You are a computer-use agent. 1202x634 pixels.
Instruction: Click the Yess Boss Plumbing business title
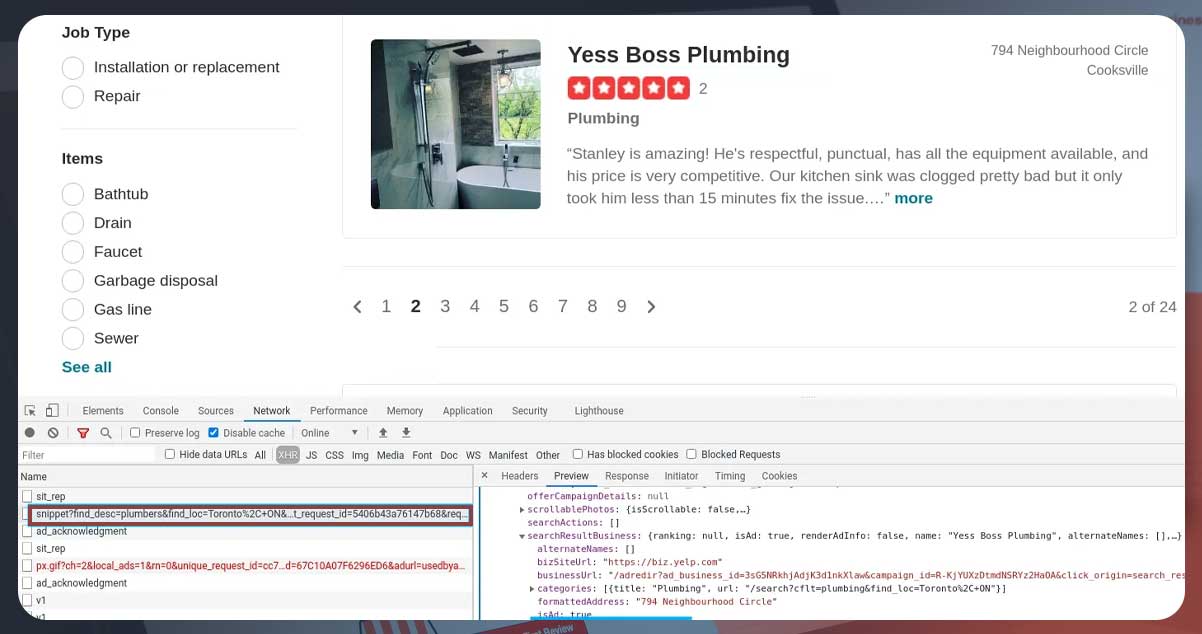pos(679,55)
